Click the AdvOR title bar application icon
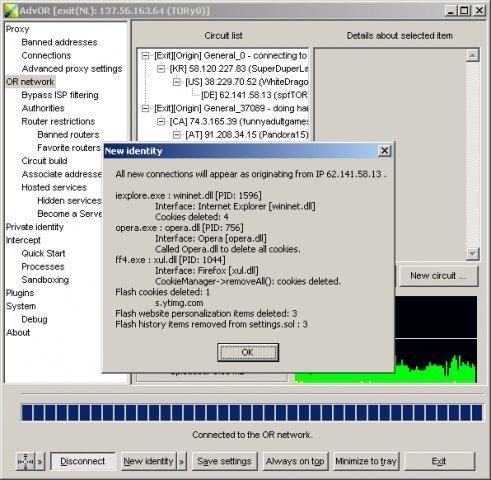Image resolution: width=491 pixels, height=480 pixels. pyautogui.click(x=11, y=10)
